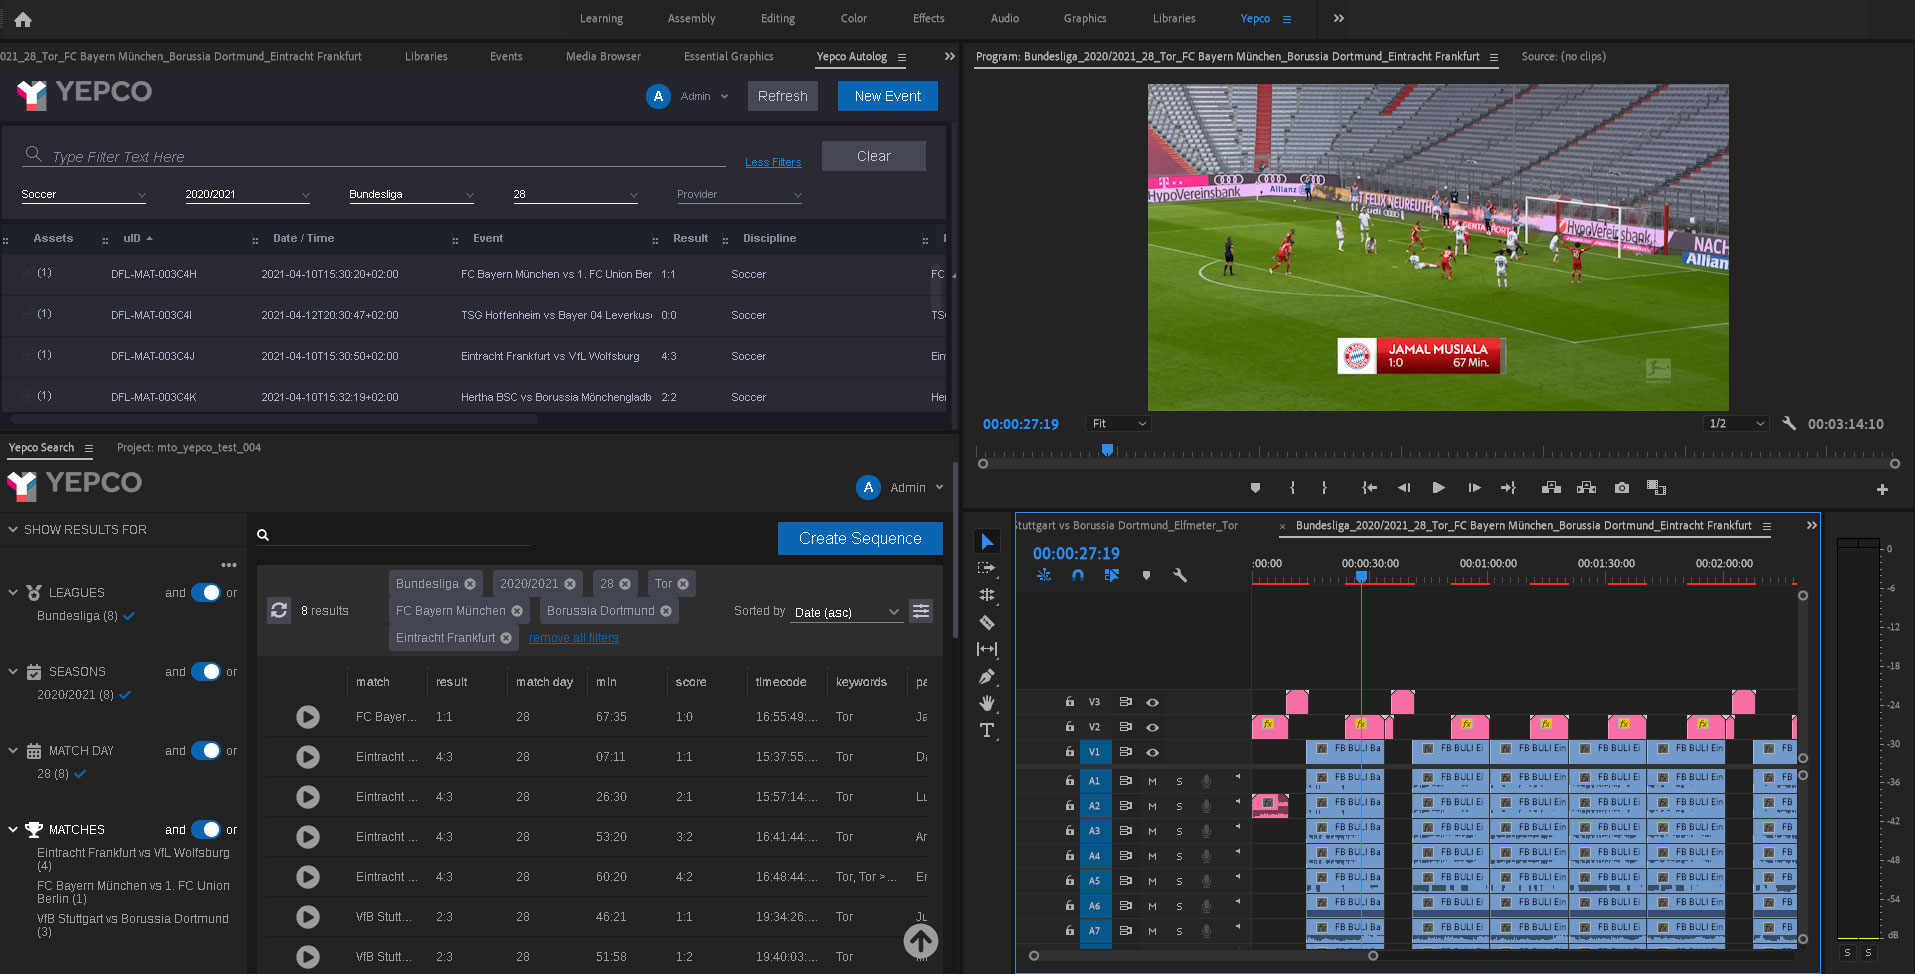Open the Fit zoom level dropdown
Screen dimensions: 1915x974
tap(1118, 424)
